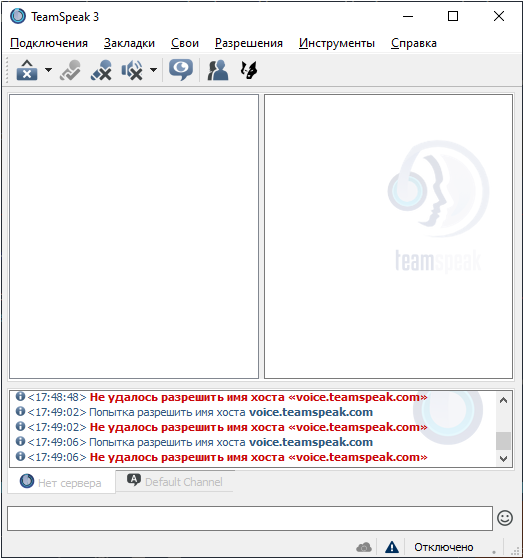This screenshot has width=524, height=559.
Task: Click the 17:49:02 Попытка разрешить log line
Action: tap(194, 412)
